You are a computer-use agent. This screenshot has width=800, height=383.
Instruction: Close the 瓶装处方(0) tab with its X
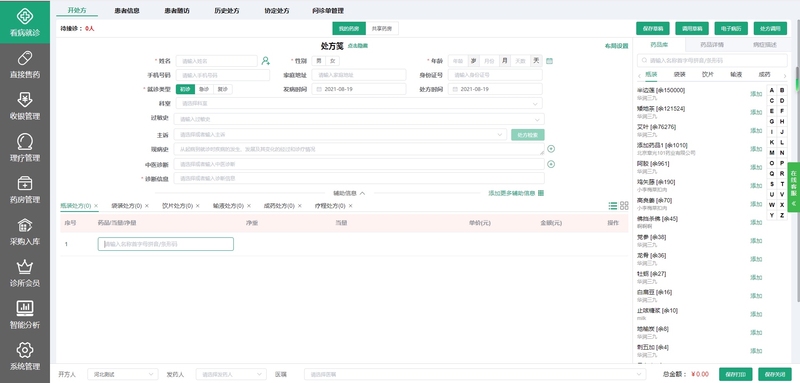coord(96,206)
